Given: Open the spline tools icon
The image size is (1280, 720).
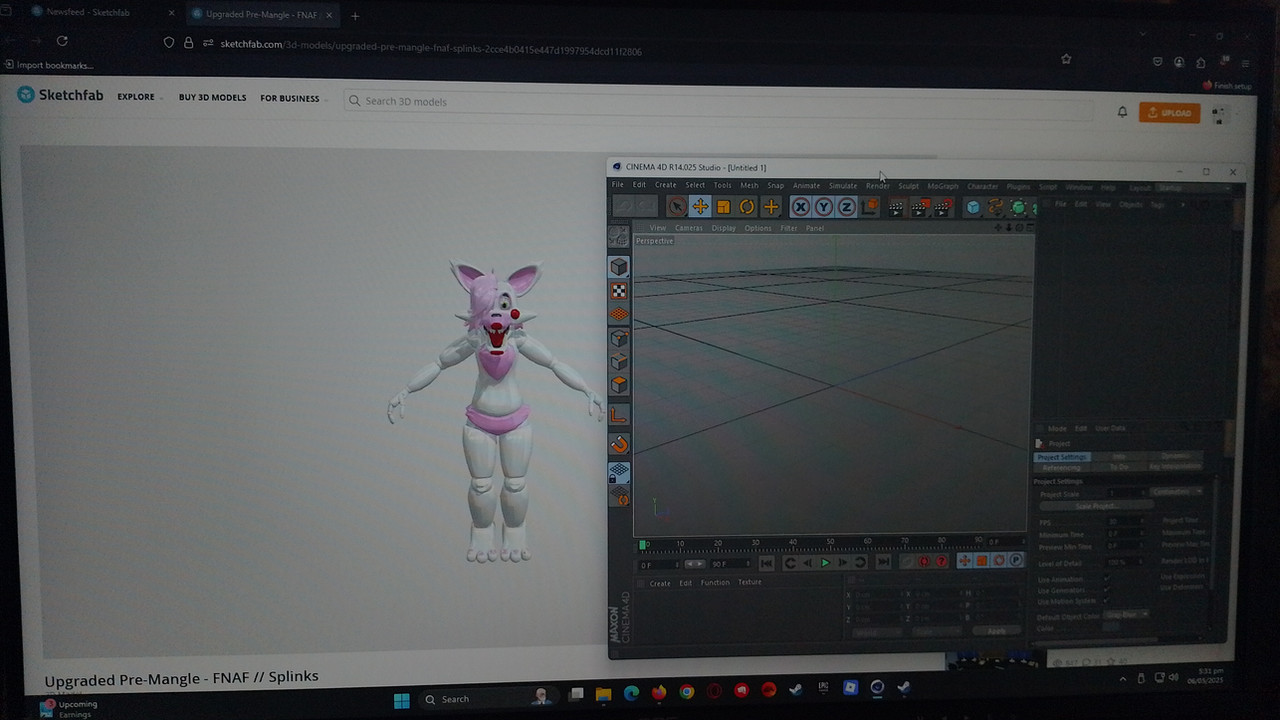Looking at the screenshot, I should coord(996,207).
